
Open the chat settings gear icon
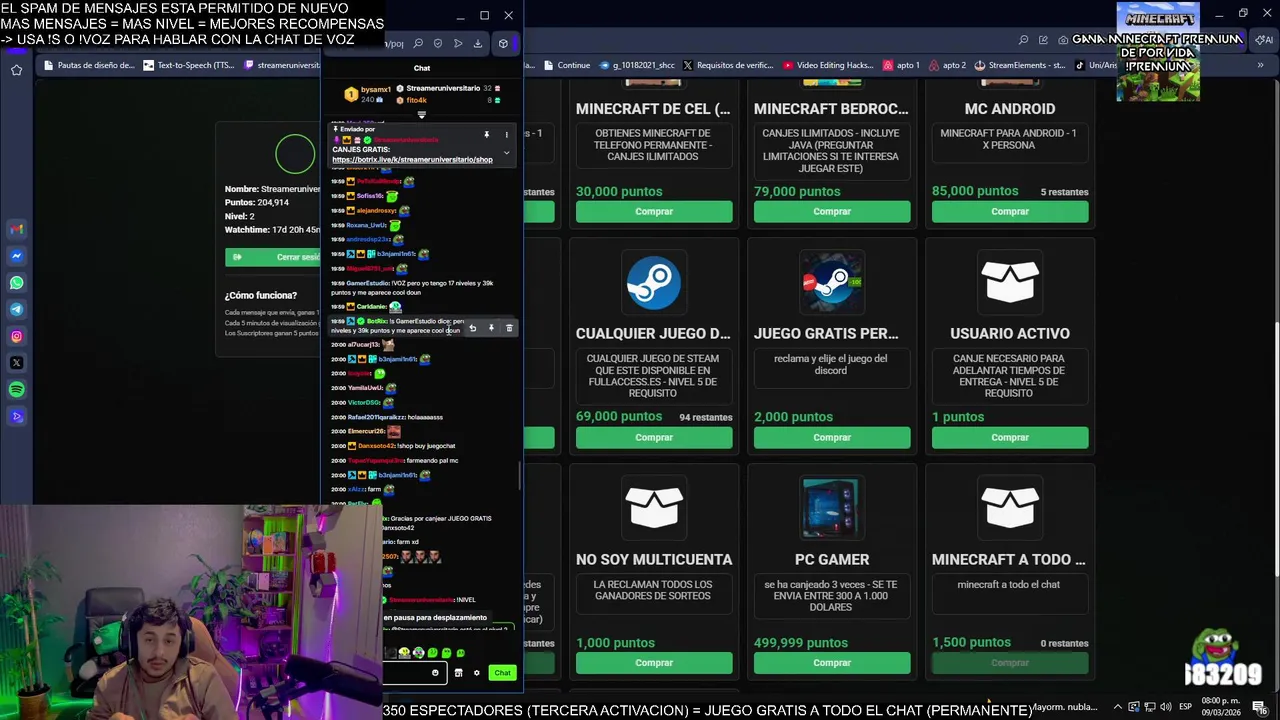[x=477, y=673]
